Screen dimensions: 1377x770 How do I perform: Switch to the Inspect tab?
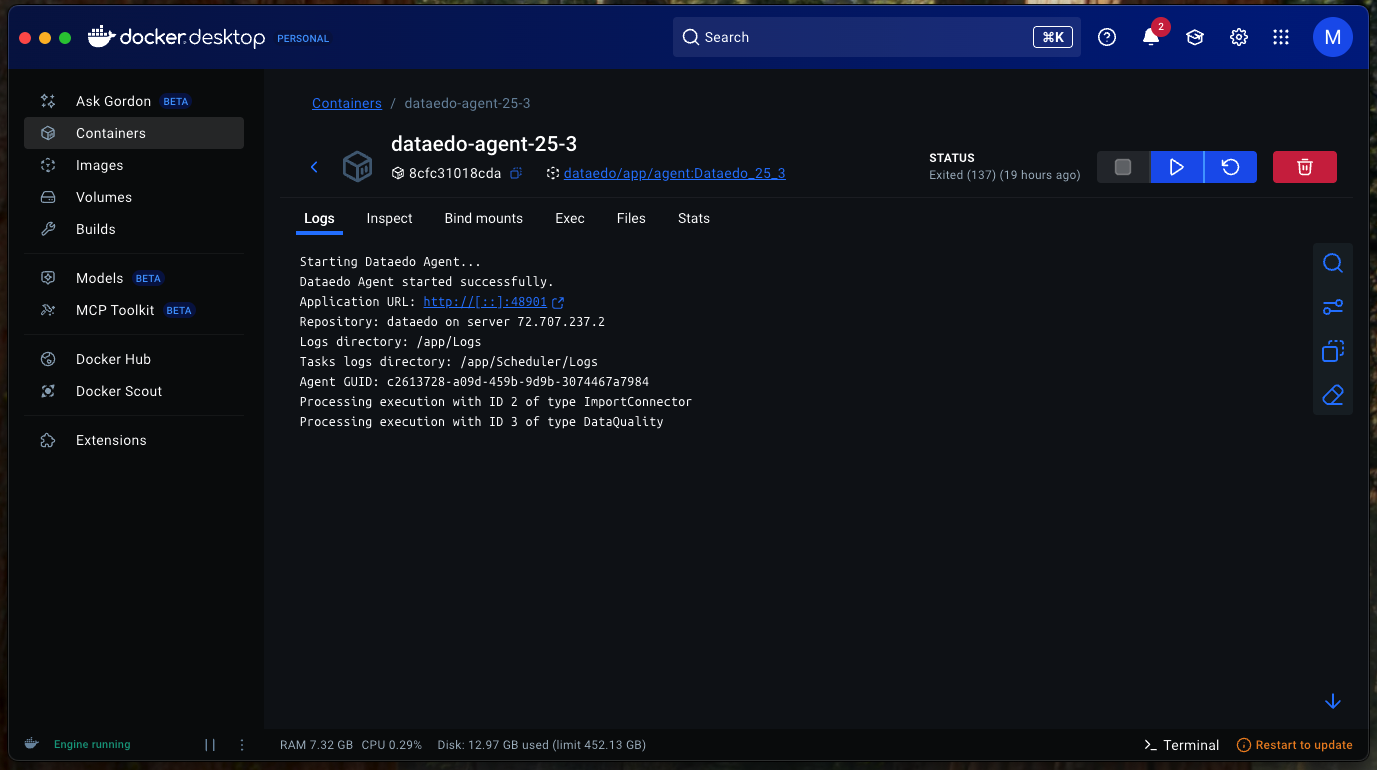[x=389, y=218]
